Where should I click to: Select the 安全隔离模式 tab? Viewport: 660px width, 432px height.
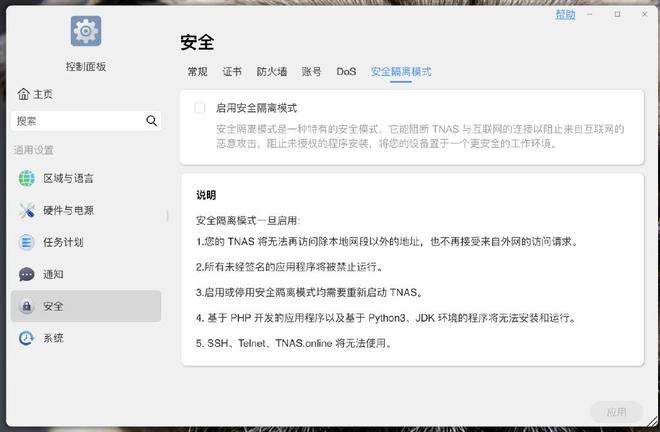pyautogui.click(x=401, y=72)
